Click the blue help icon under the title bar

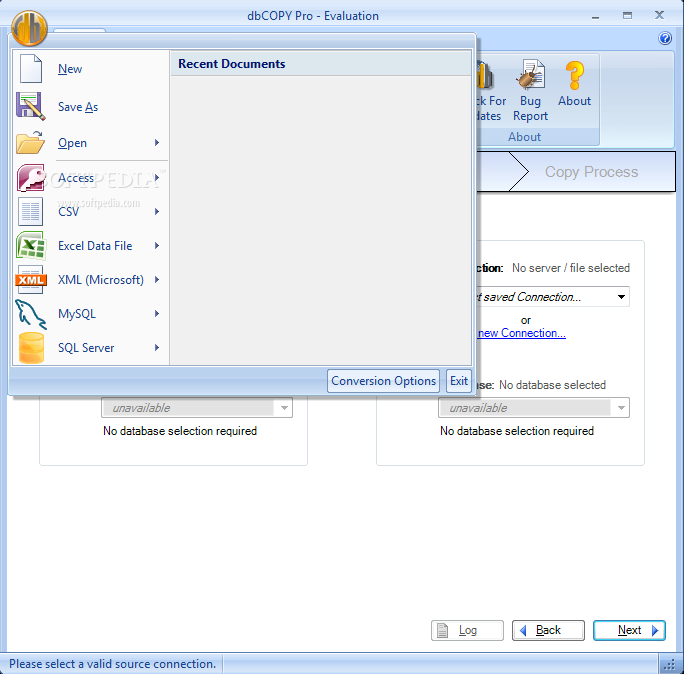[x=665, y=38]
